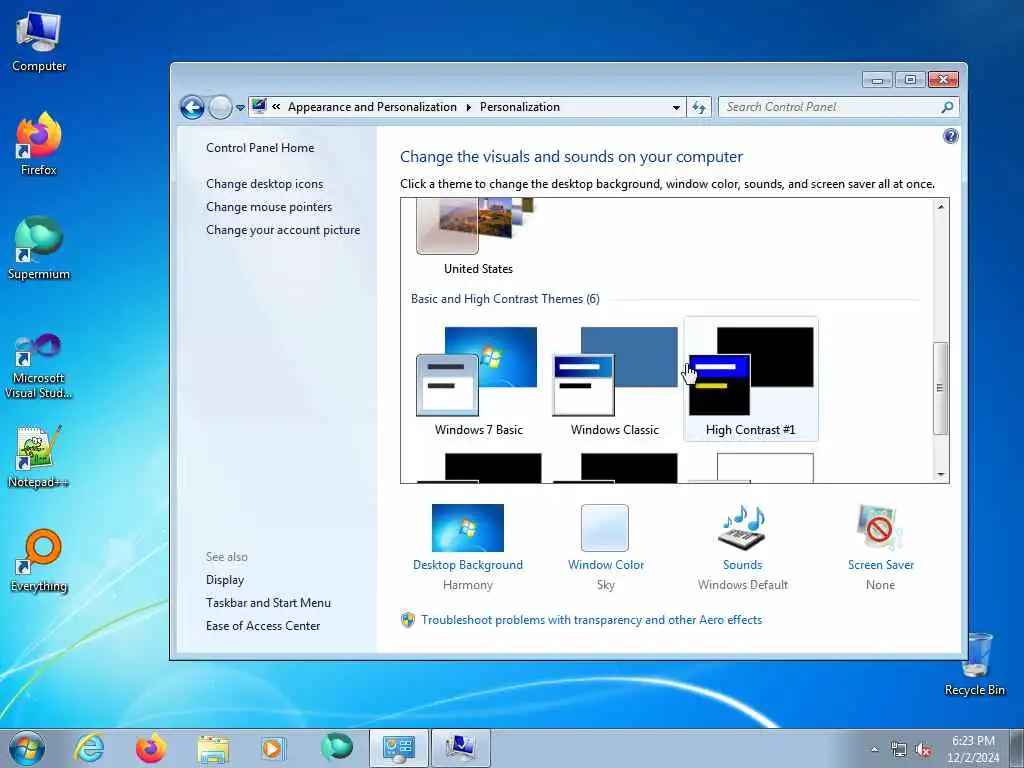
Task: Click the theme list scrollbar thumb
Action: point(940,388)
